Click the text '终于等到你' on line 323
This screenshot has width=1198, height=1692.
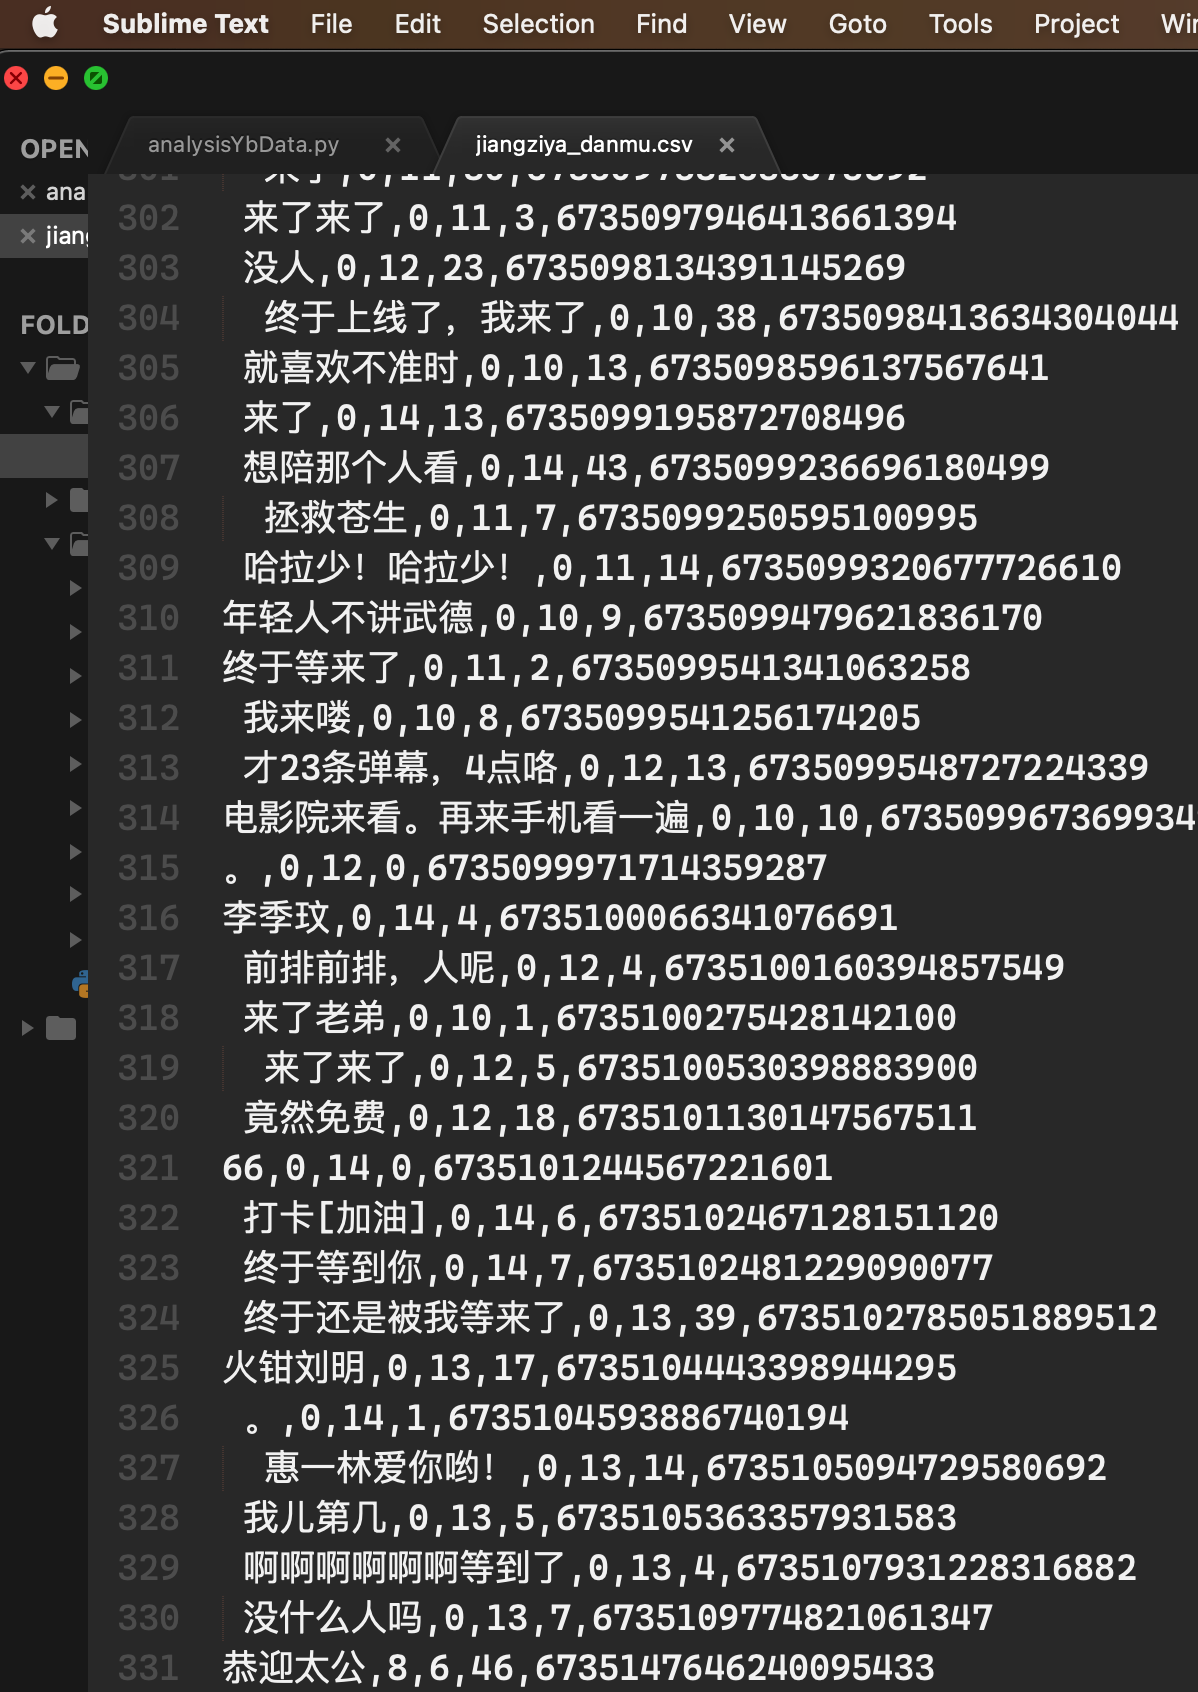tap(333, 1268)
